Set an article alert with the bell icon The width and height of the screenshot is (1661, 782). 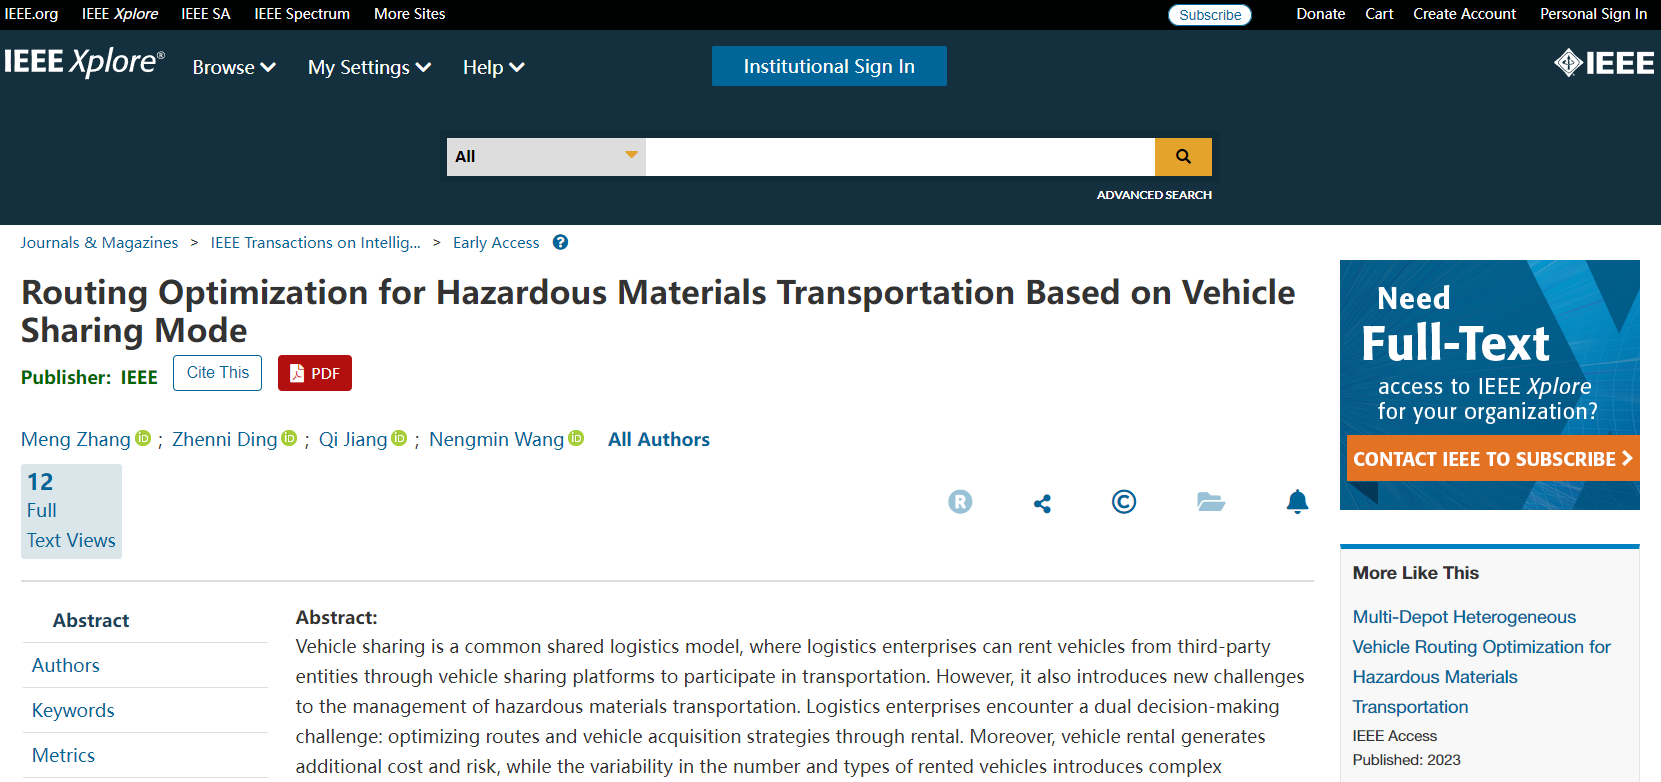click(x=1297, y=503)
